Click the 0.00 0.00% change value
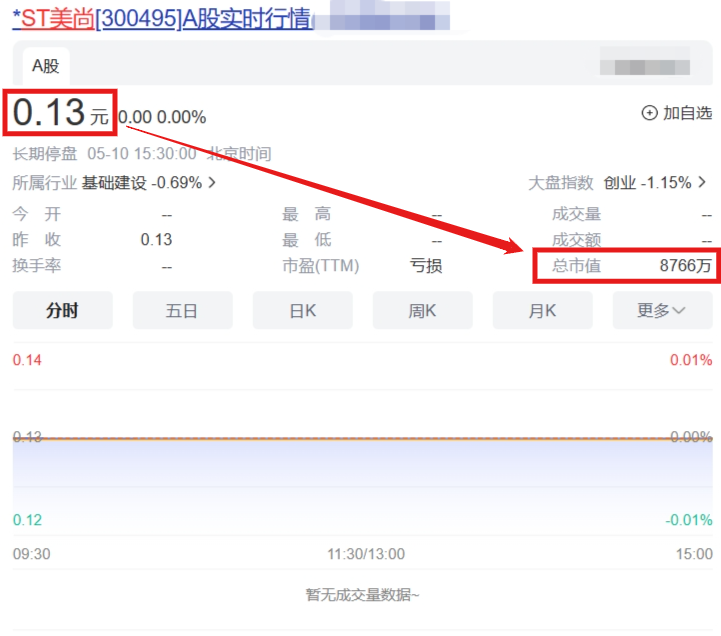The width and height of the screenshot is (721, 636). [162, 117]
